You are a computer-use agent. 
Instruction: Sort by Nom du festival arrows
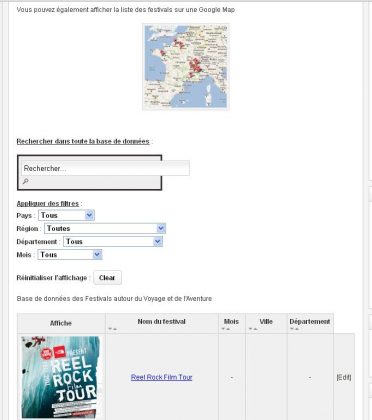[x=112, y=329]
